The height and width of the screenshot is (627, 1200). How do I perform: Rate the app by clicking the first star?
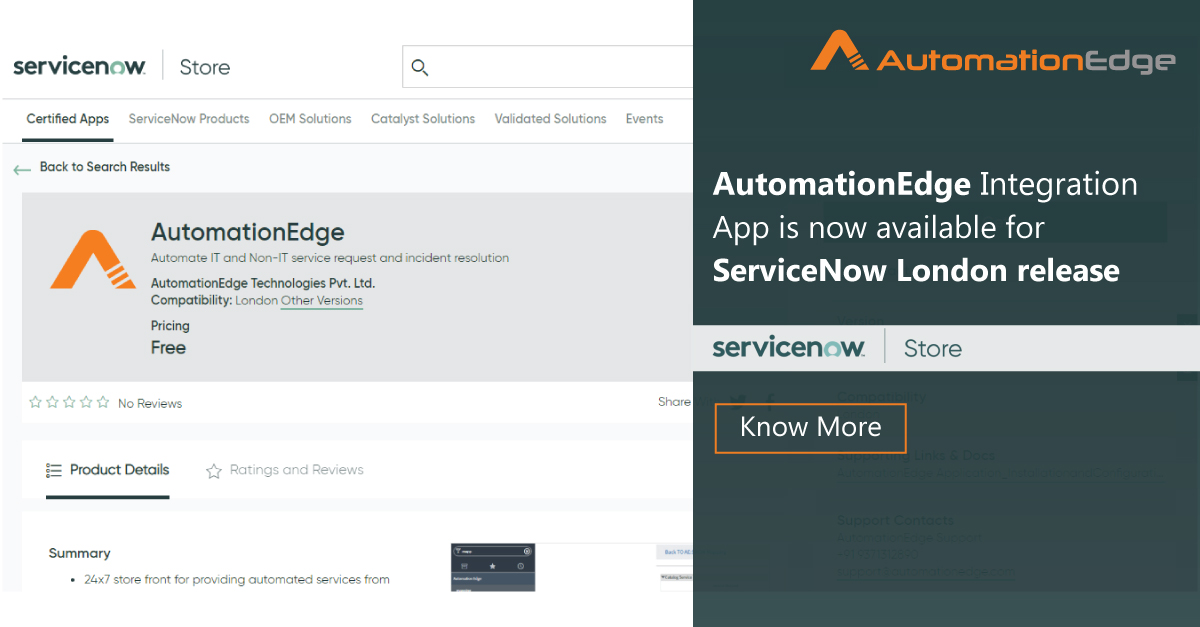35,401
